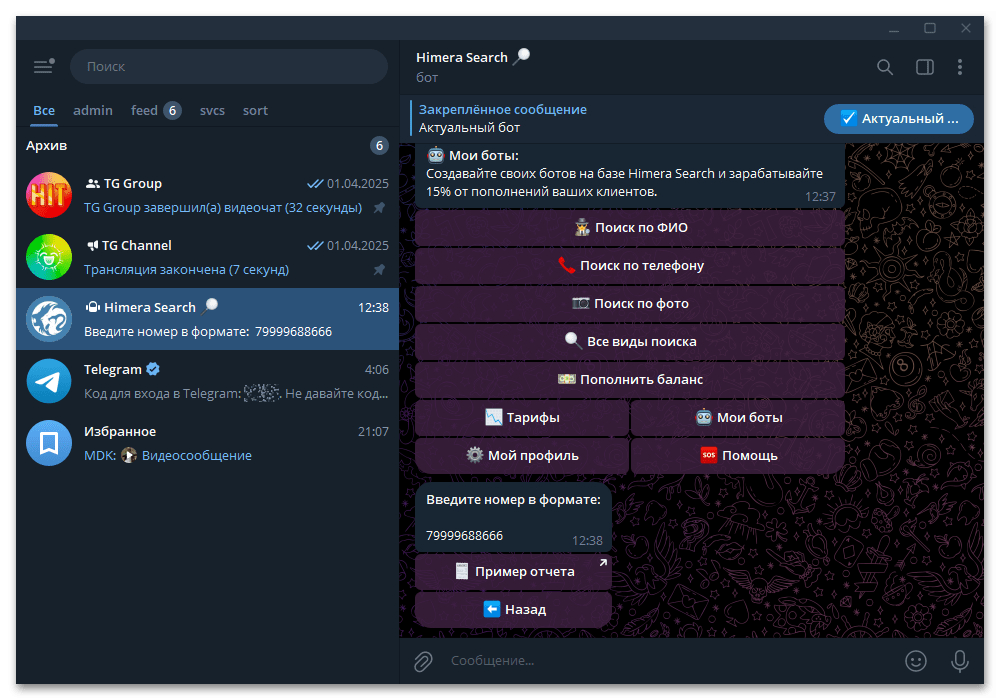1000x700 pixels.
Task: Open the three-dot chat options menu
Action: [x=960, y=67]
